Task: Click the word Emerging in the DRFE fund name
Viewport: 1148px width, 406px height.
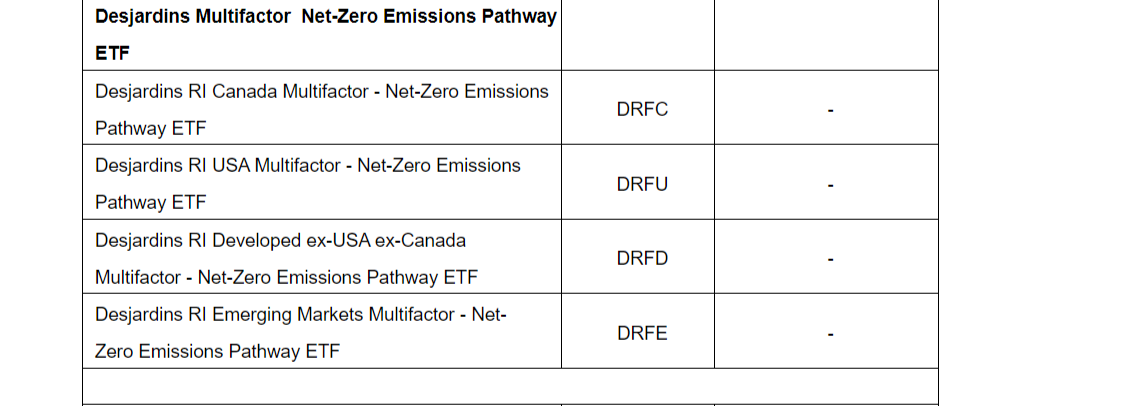Action: click(x=251, y=314)
